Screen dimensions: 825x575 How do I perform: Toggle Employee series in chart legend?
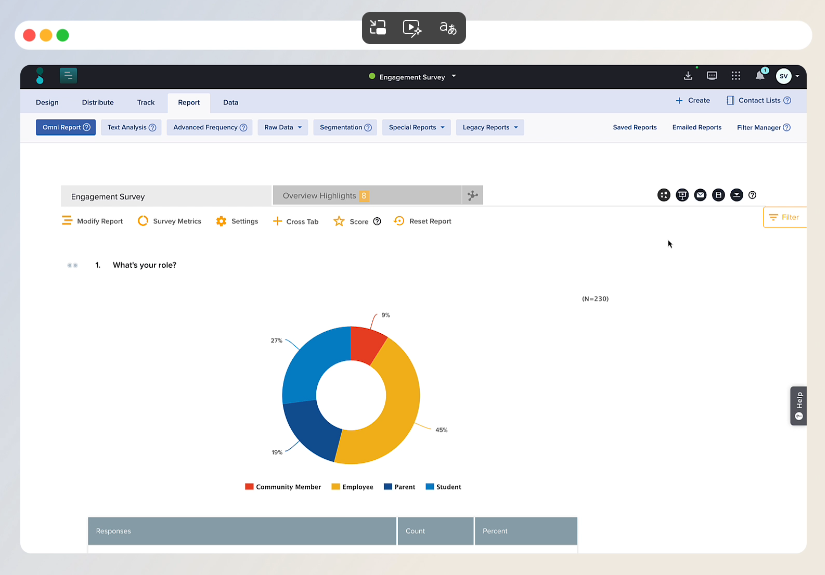[x=352, y=487]
